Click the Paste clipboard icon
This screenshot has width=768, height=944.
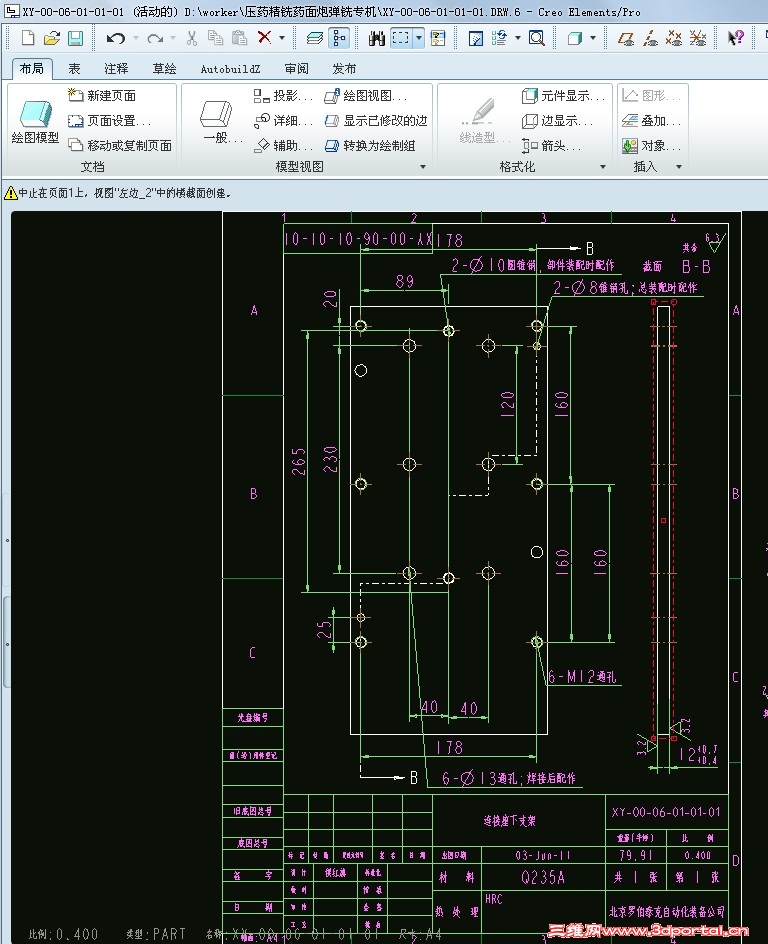pyautogui.click(x=240, y=38)
